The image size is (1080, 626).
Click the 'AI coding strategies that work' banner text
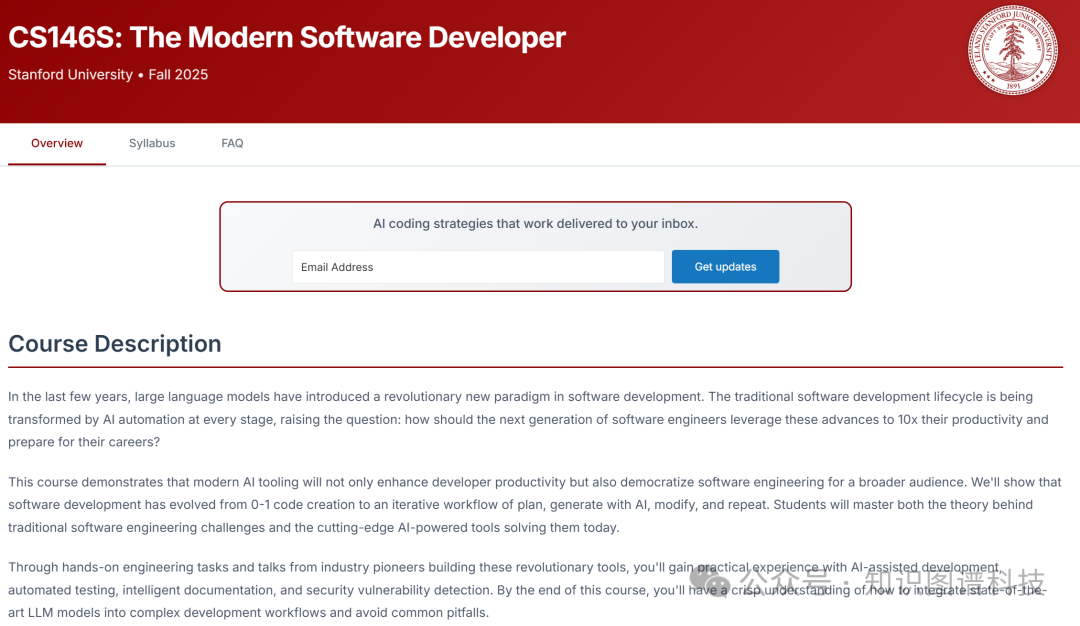coord(535,224)
